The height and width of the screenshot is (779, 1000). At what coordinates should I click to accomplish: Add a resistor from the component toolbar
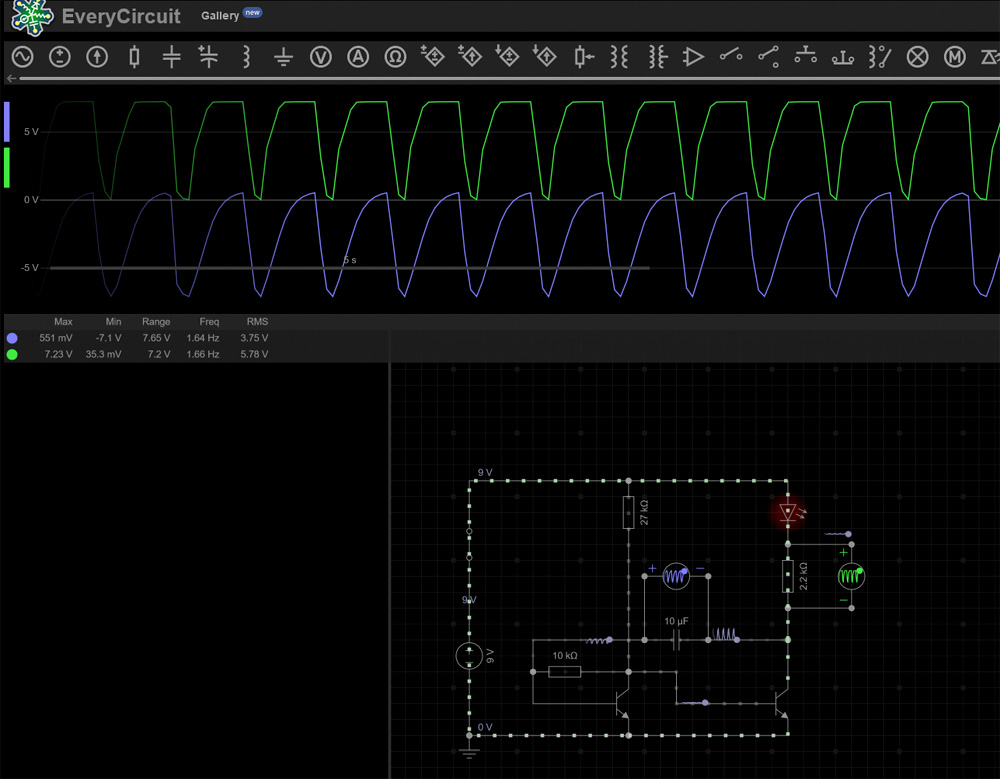click(134, 57)
